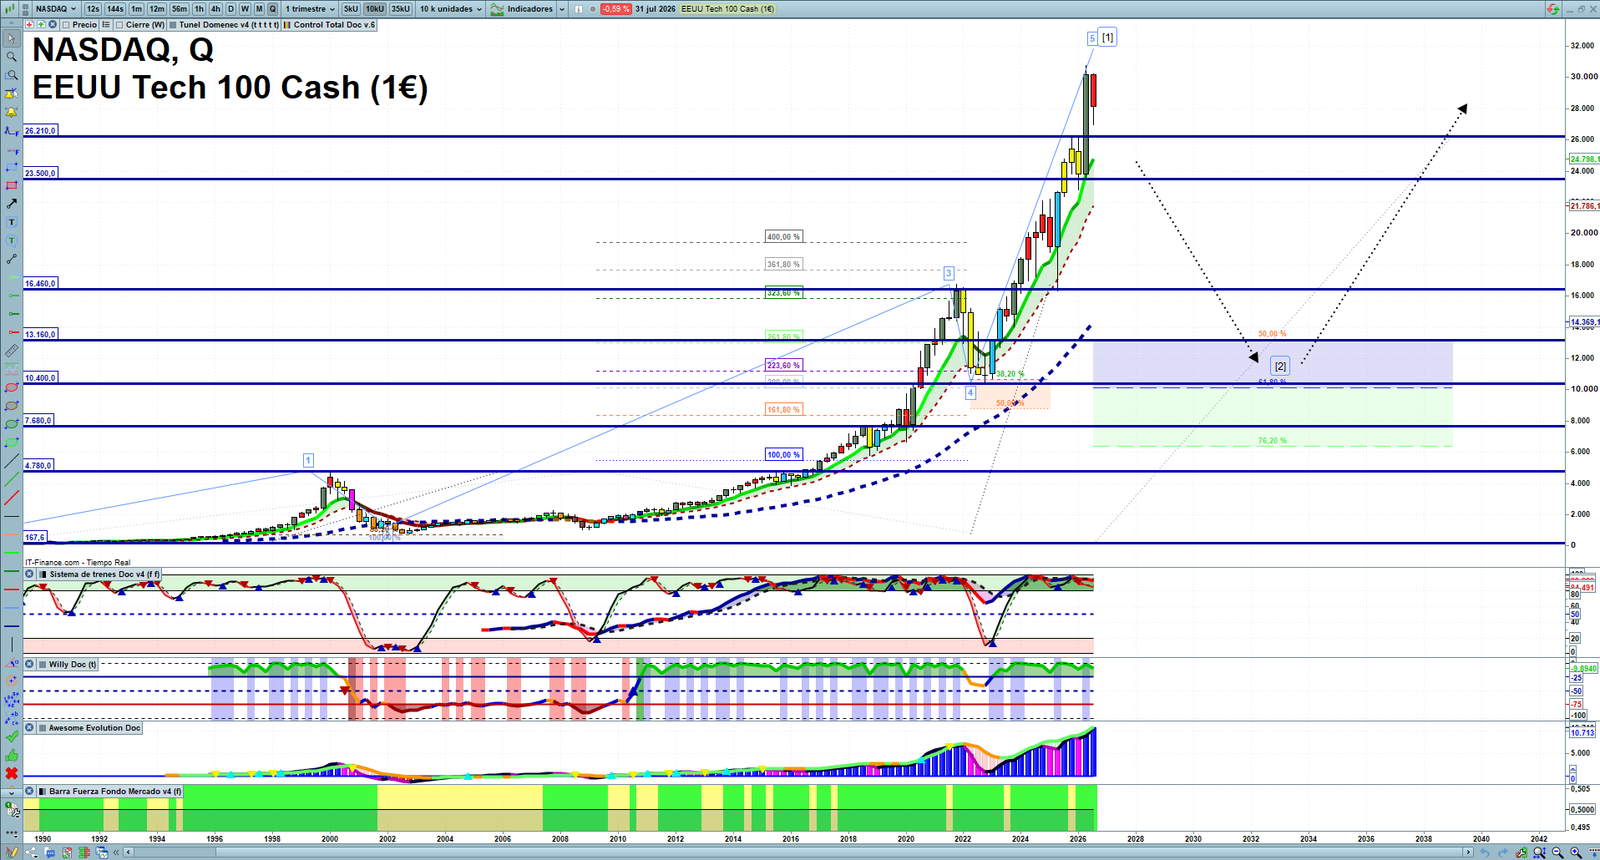Click the 'EEUU Tech 100 Cash (1€)' toolbar label
1600x860 pixels.
(728, 9)
